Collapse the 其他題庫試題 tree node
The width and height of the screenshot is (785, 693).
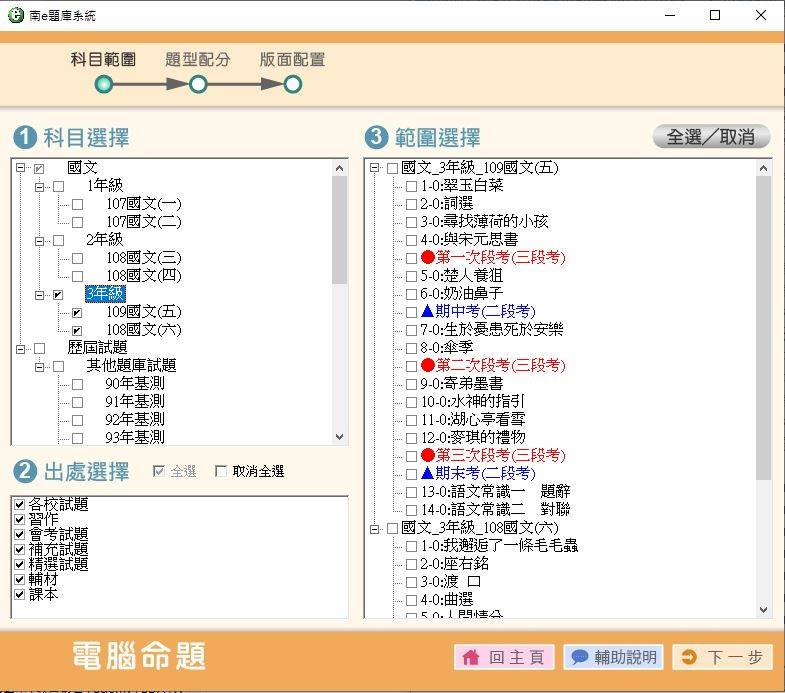tap(40, 367)
